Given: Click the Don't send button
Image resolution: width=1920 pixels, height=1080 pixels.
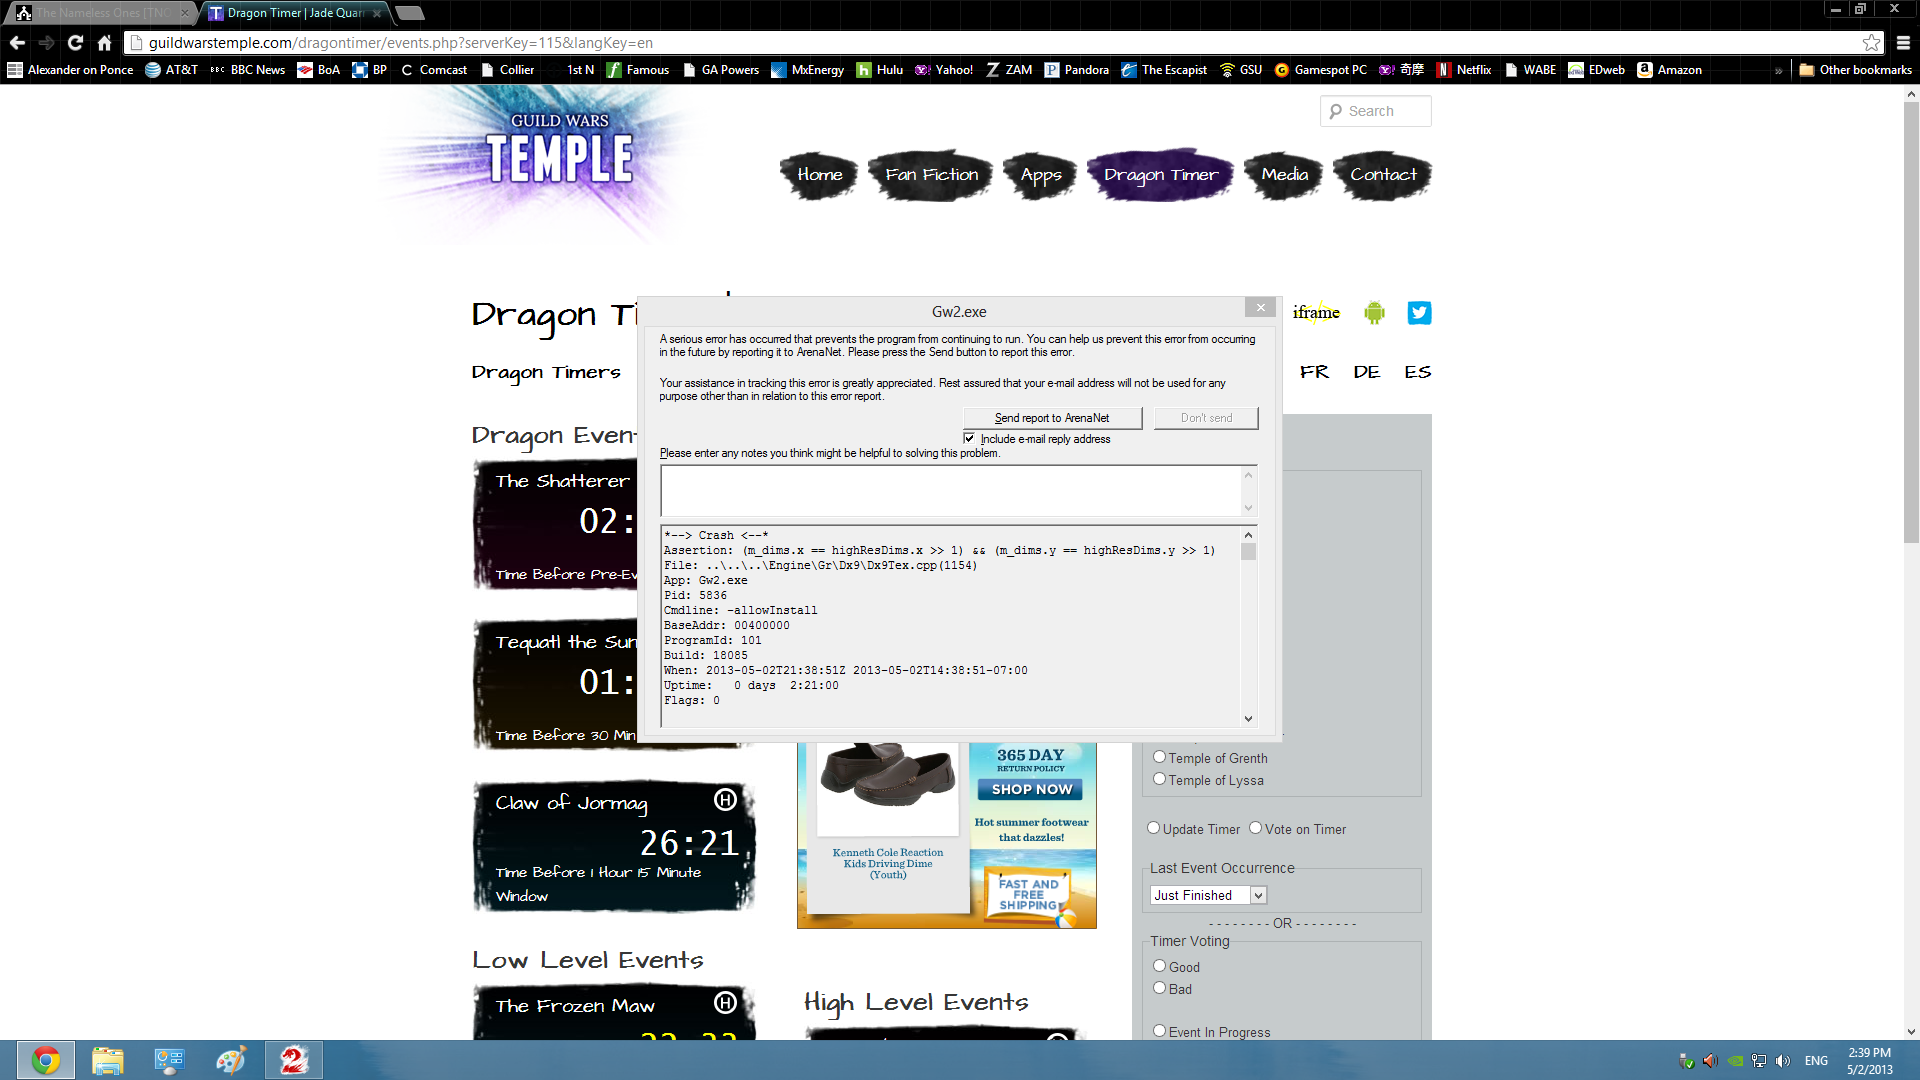Looking at the screenshot, I should click(x=1206, y=418).
